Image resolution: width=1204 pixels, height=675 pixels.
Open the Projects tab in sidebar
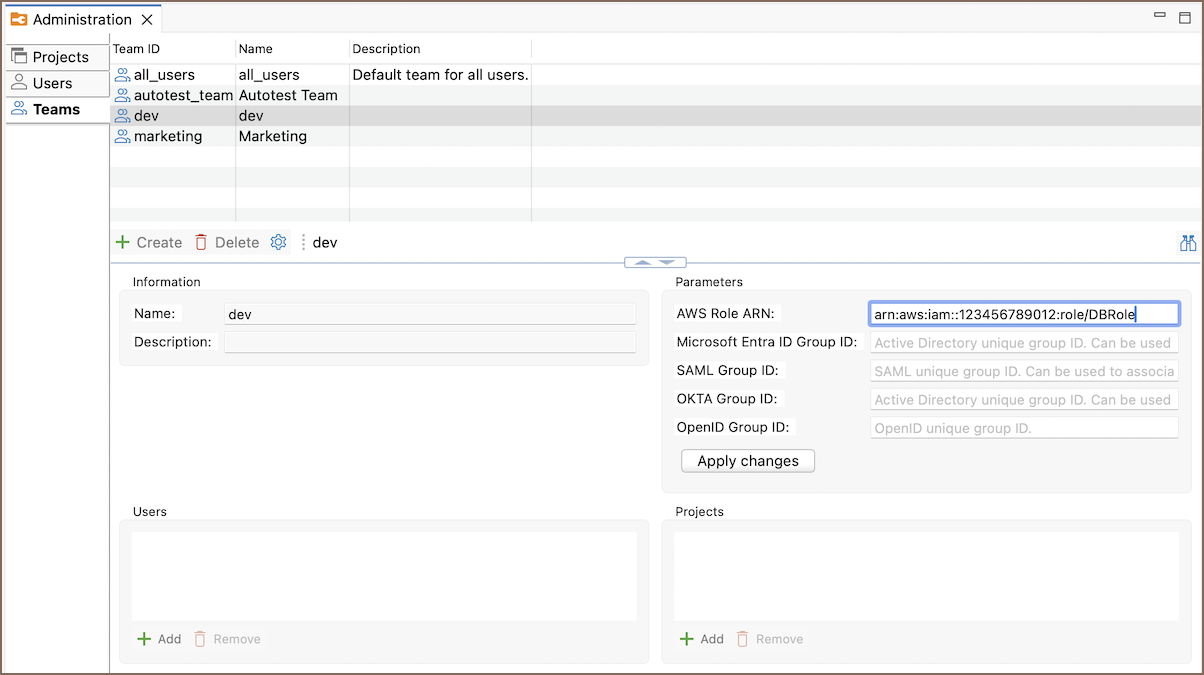coord(57,57)
